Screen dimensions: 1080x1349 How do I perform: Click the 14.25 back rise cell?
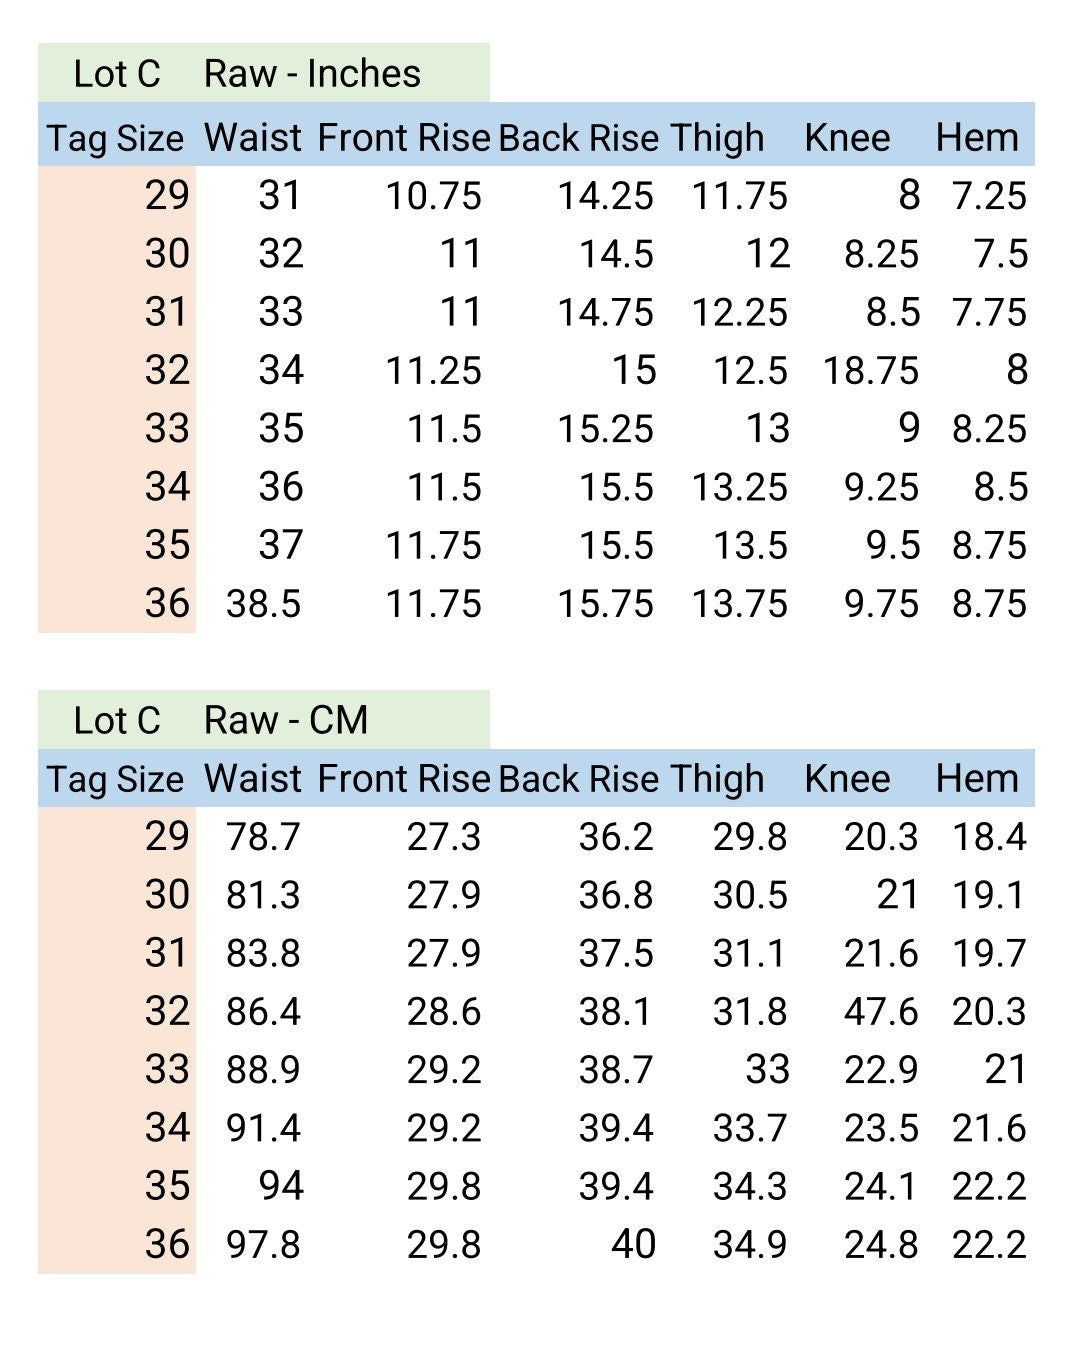point(605,196)
